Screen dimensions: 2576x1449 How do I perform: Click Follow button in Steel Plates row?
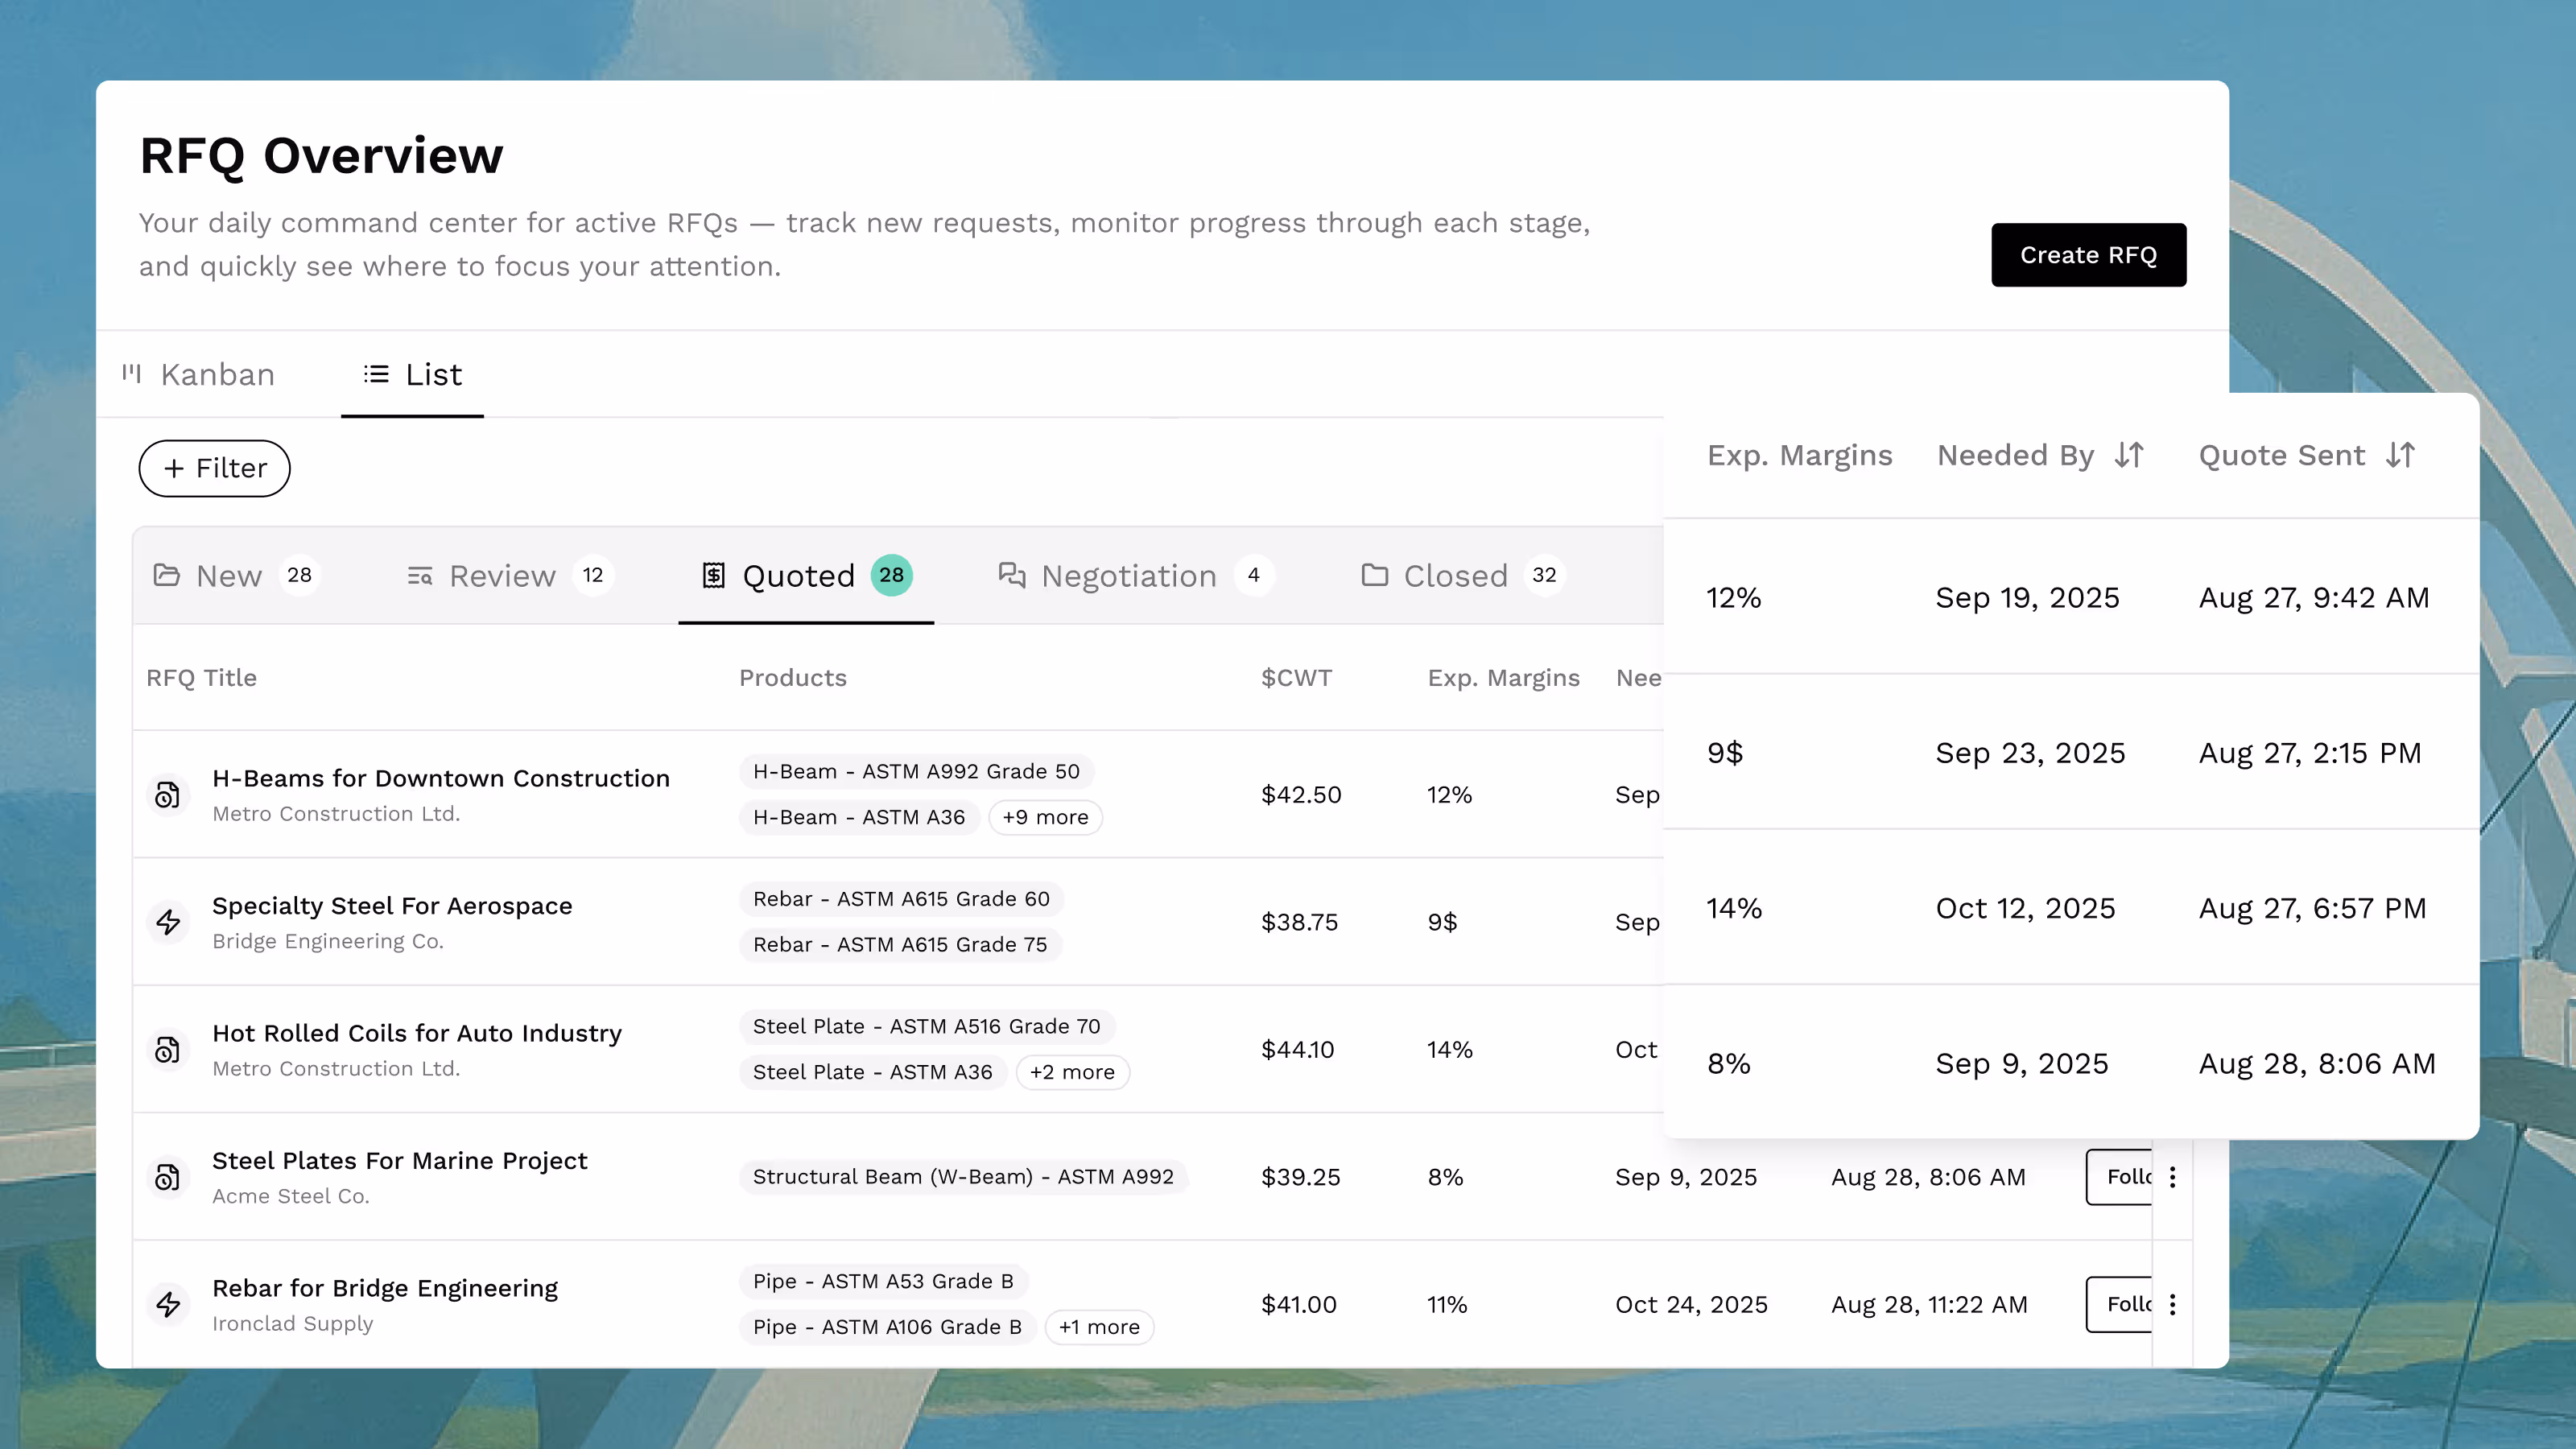point(2120,1177)
